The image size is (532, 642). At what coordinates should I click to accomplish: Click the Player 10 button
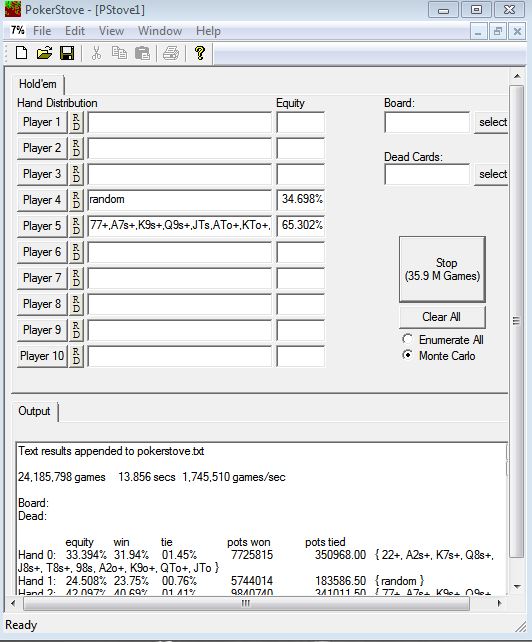(x=42, y=356)
